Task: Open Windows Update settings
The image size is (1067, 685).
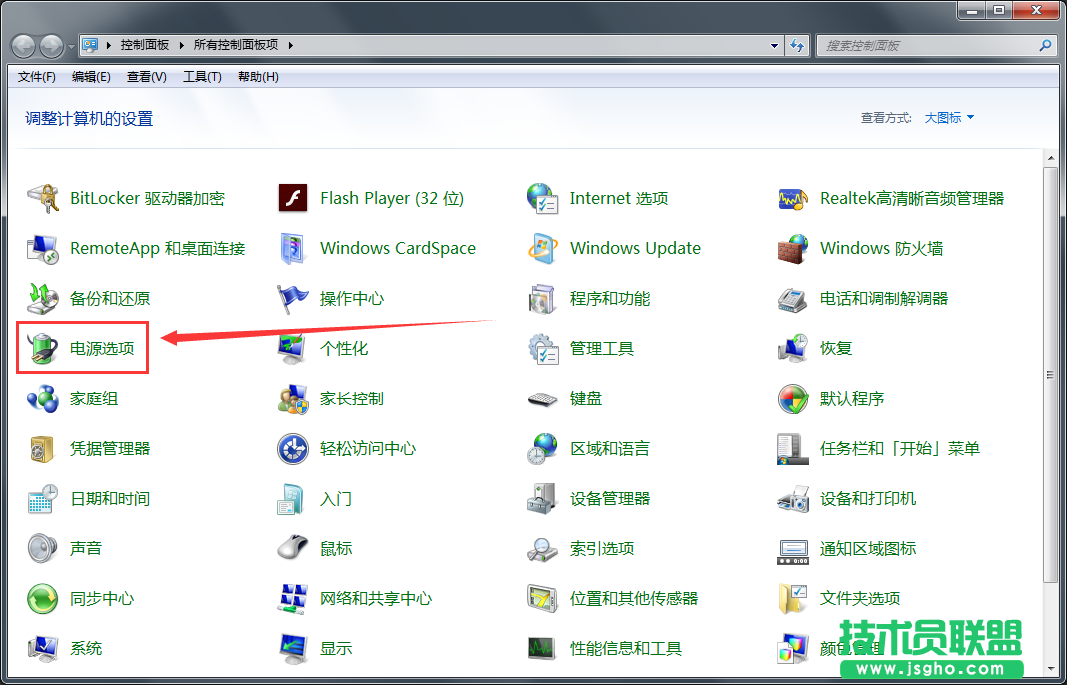Action: [634, 247]
